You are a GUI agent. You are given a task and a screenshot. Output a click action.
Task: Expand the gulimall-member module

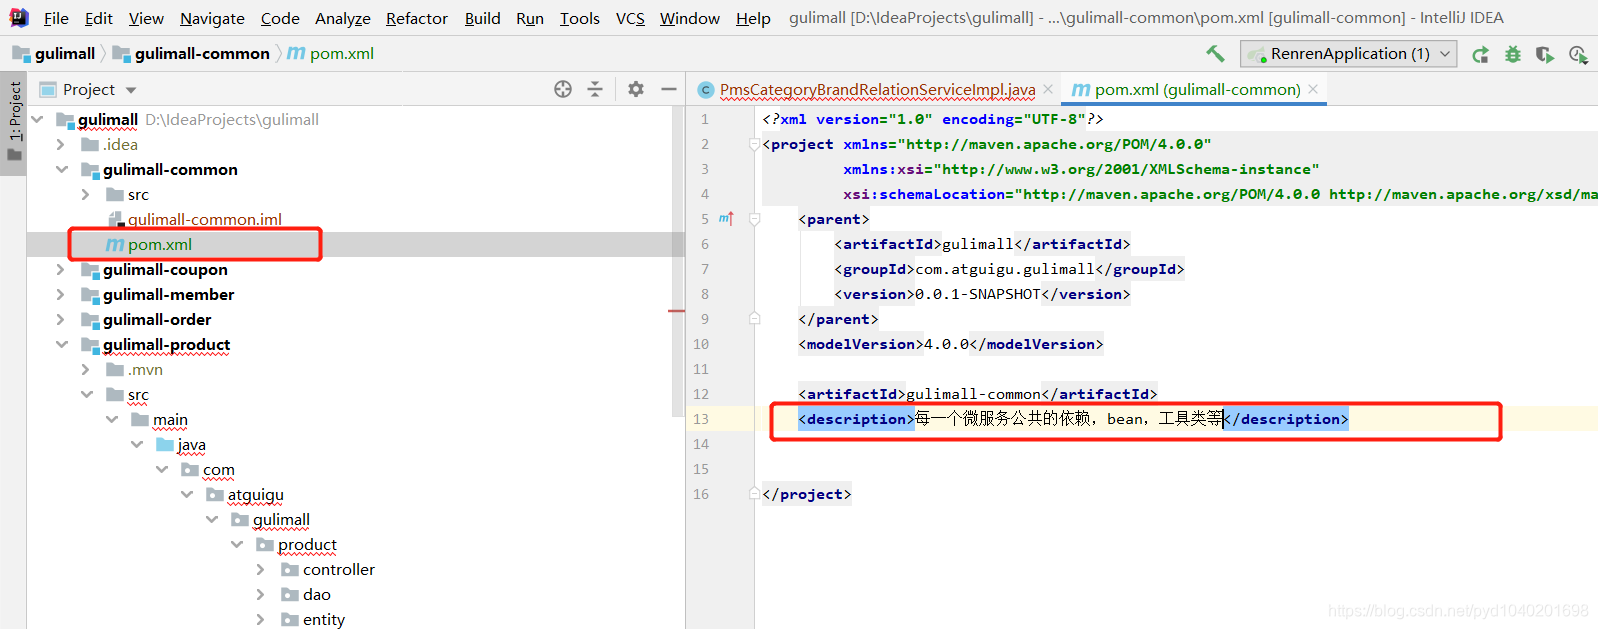click(61, 294)
